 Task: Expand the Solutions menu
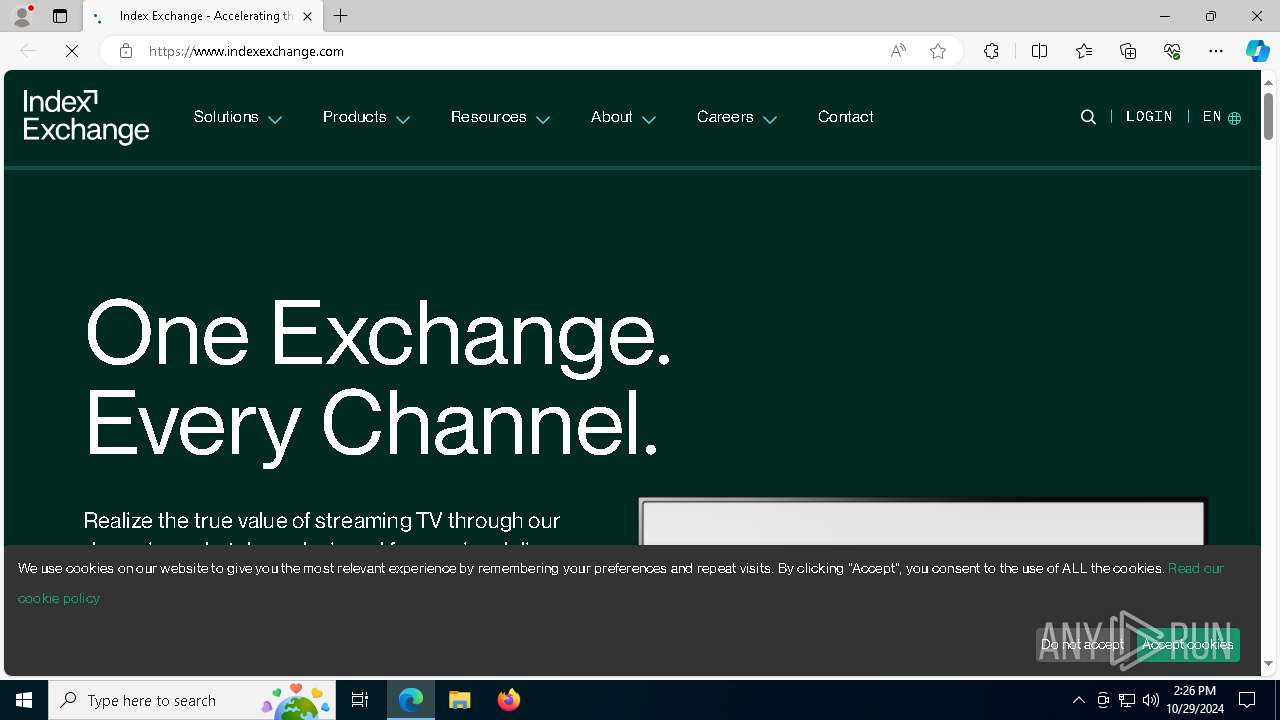click(x=238, y=117)
